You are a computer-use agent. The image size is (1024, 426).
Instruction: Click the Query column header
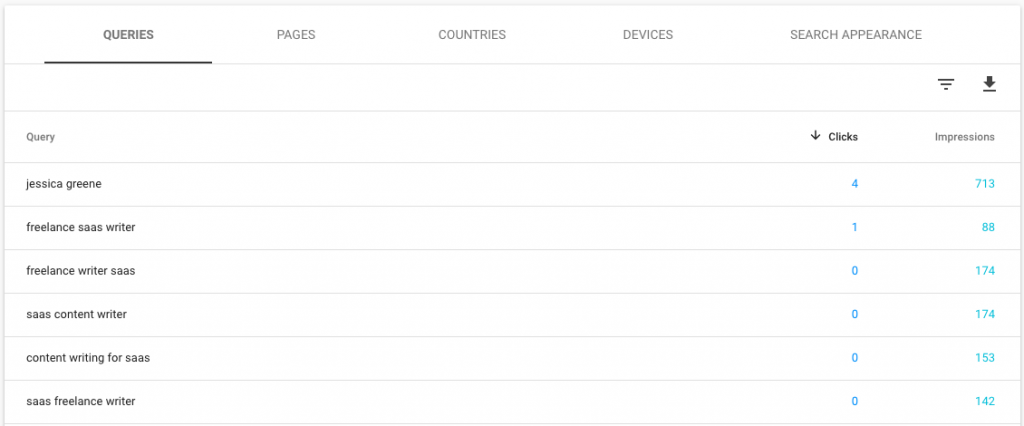coord(41,137)
